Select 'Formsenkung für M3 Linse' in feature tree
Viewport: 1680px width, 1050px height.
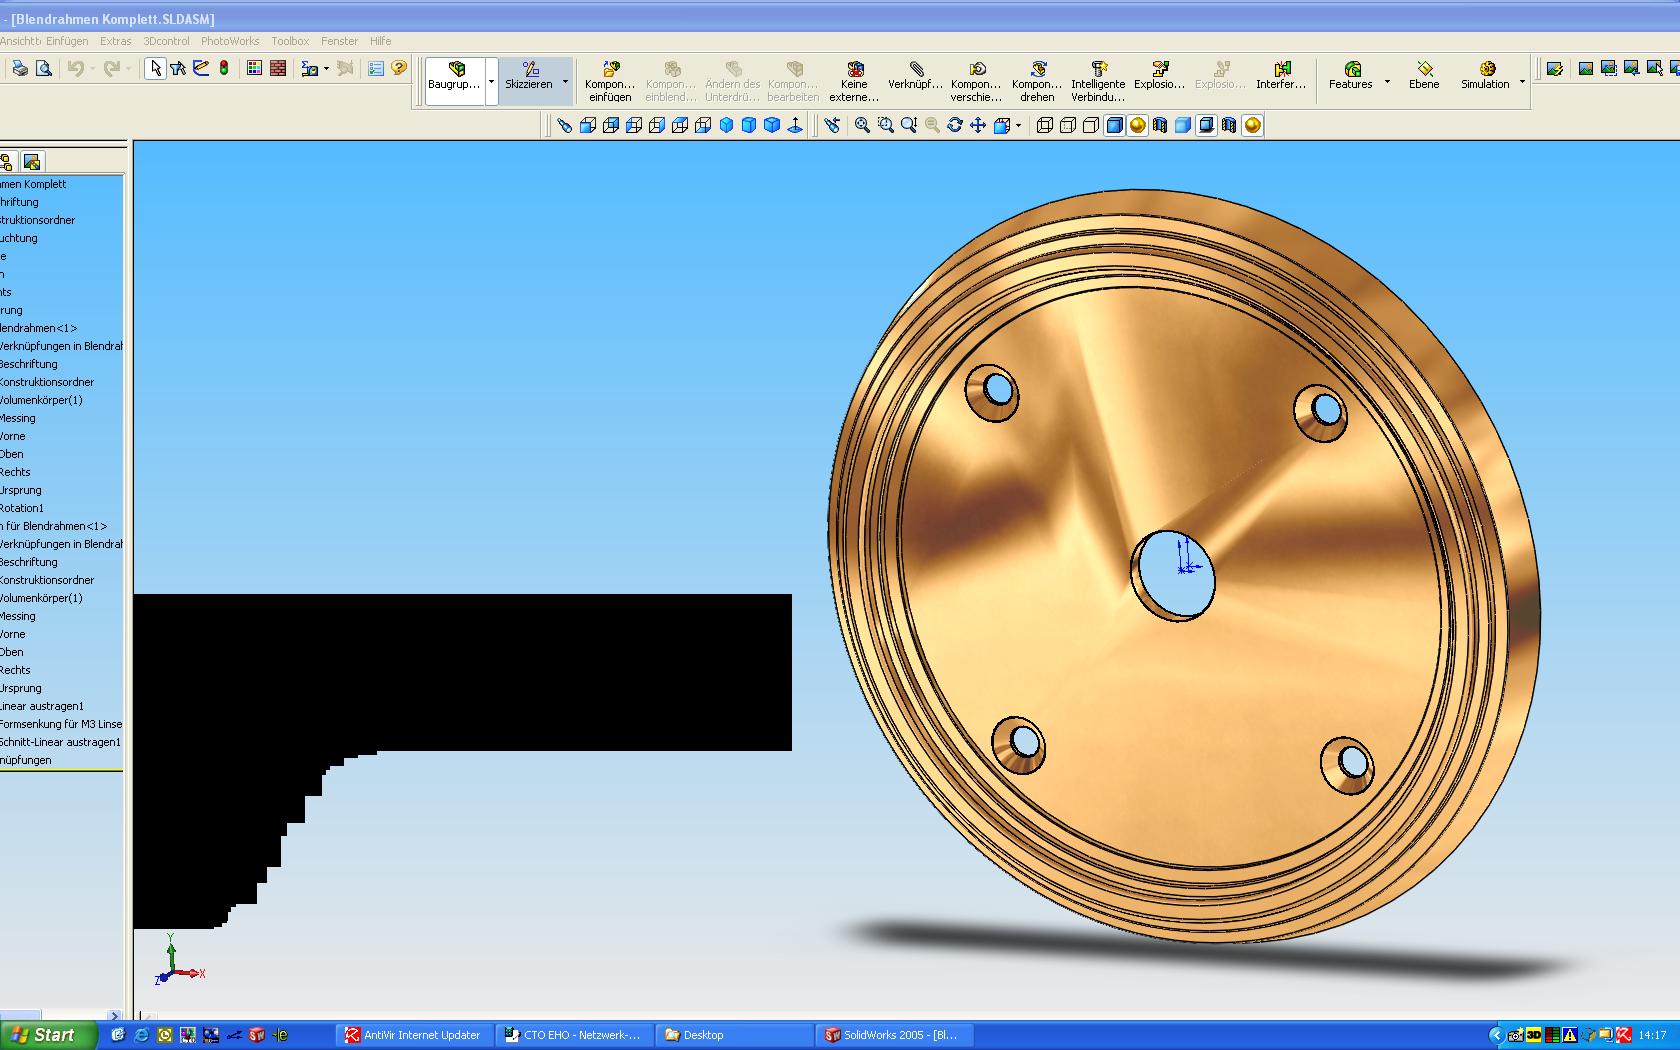click(x=61, y=724)
